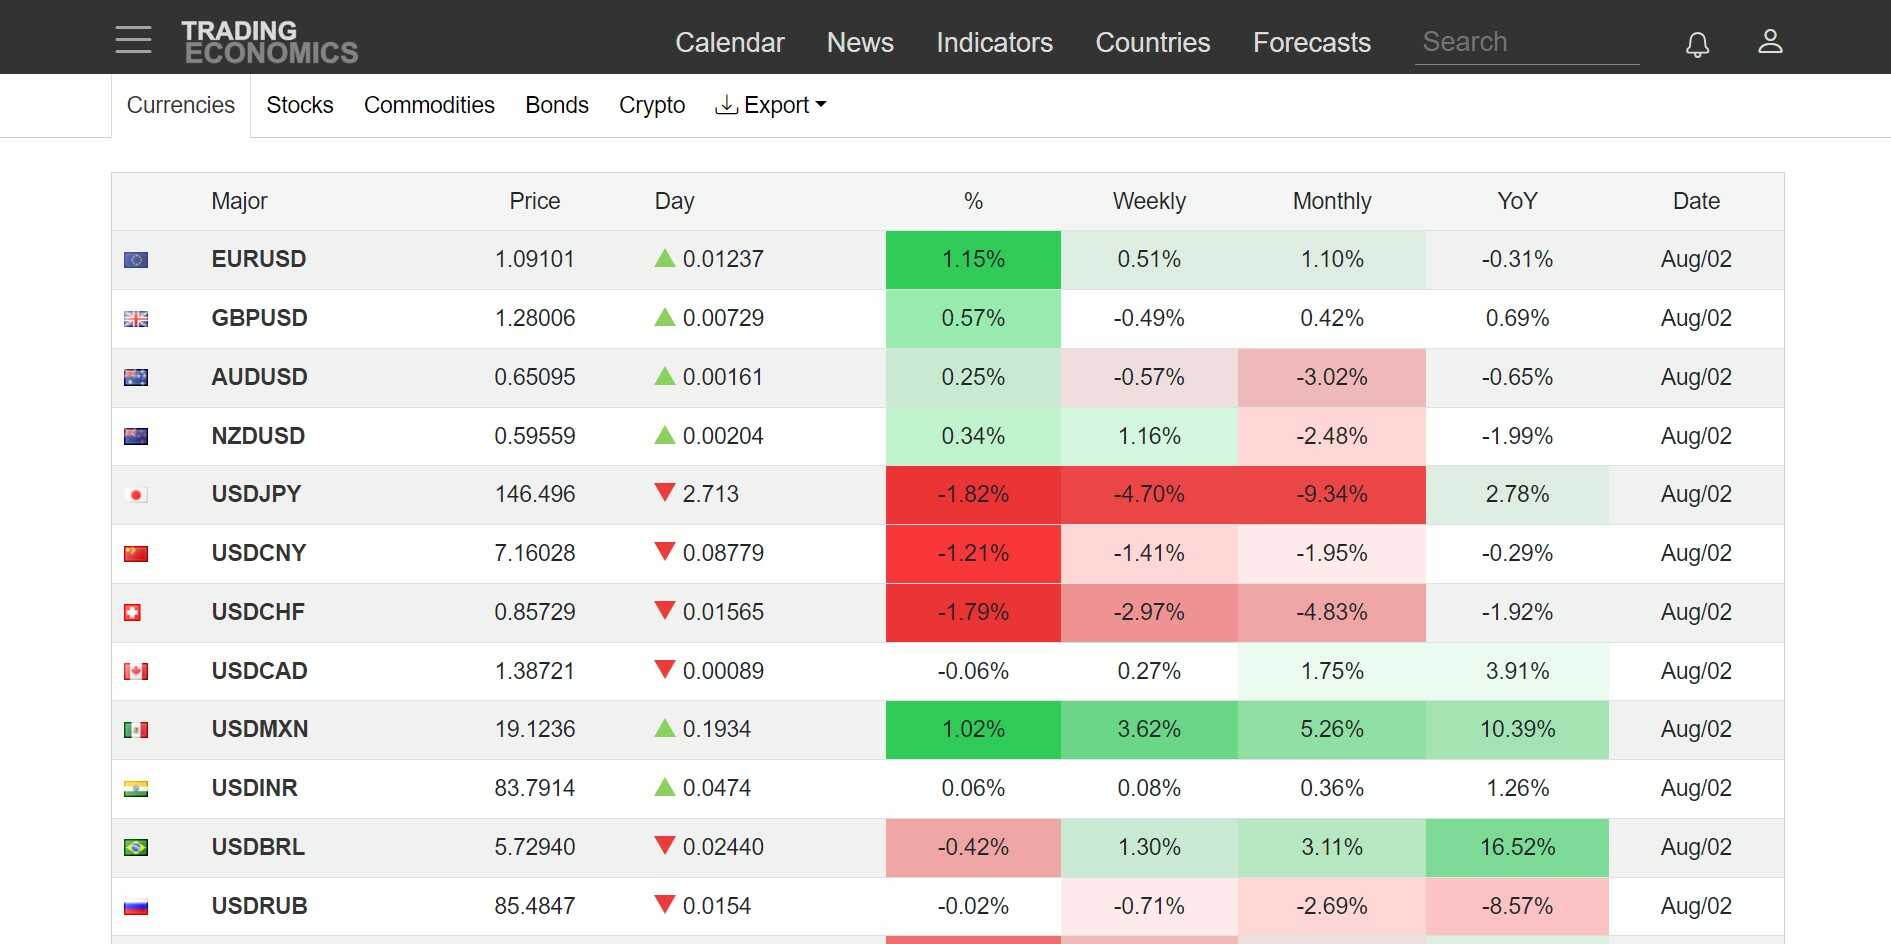Click the European Union flag icon
This screenshot has width=1891, height=944.
[136, 260]
